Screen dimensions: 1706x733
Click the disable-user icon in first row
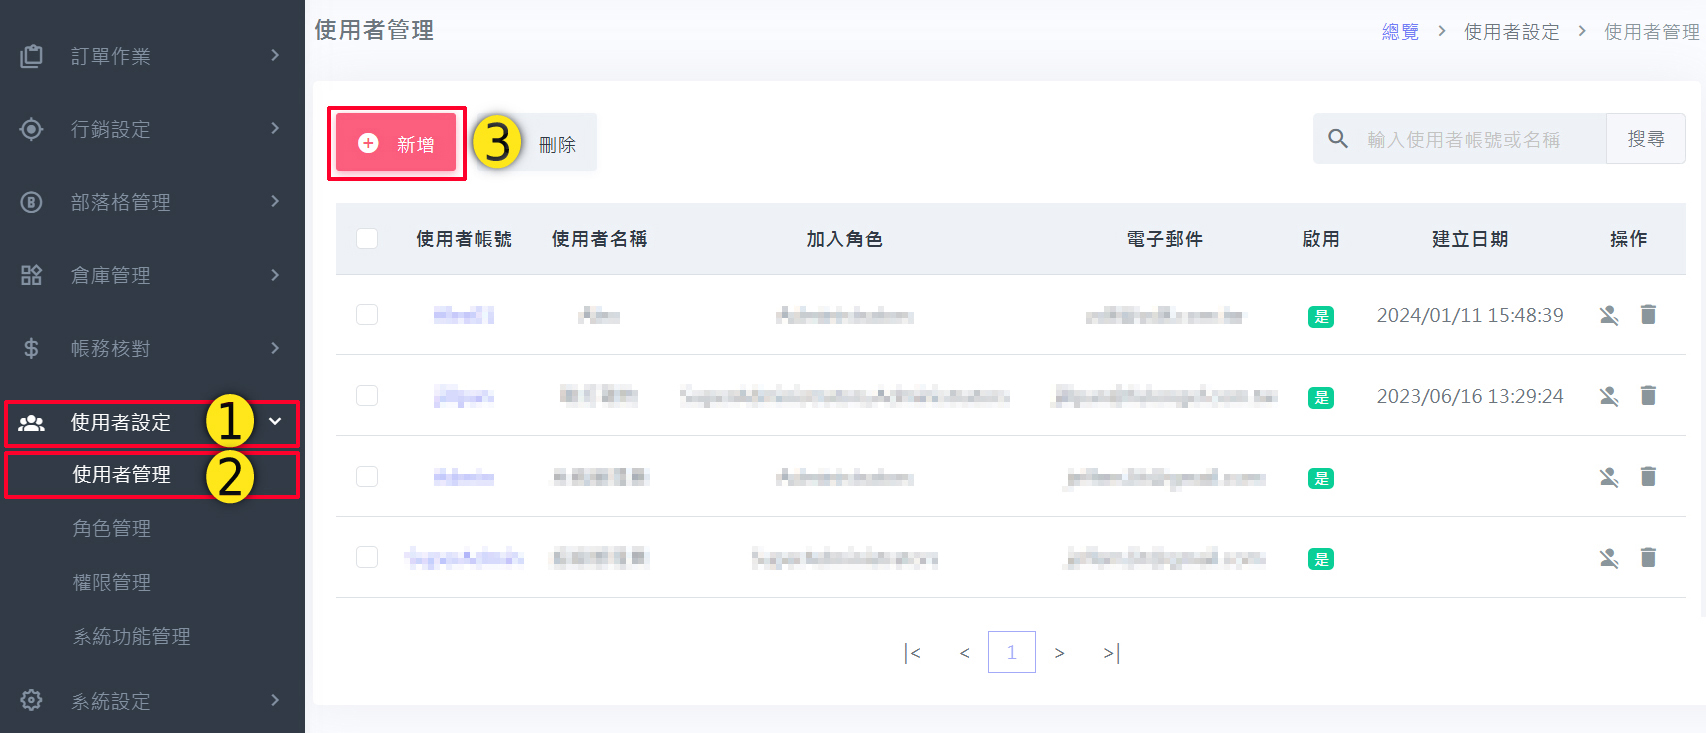point(1608,315)
